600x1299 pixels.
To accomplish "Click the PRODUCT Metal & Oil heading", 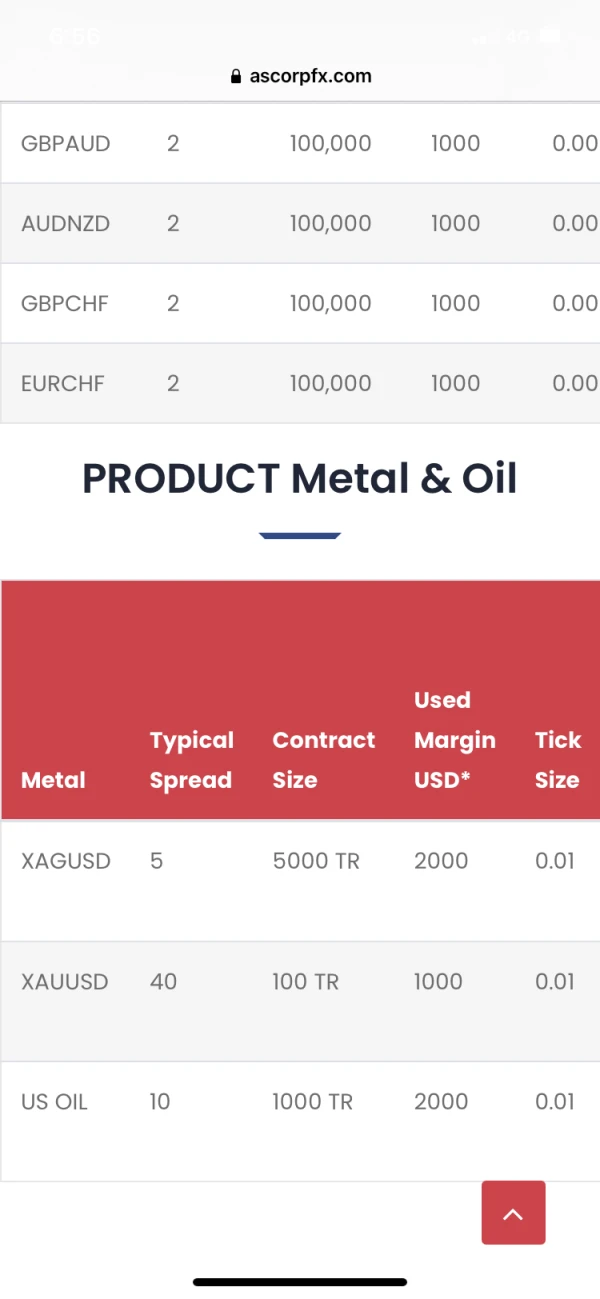I will pos(300,479).
